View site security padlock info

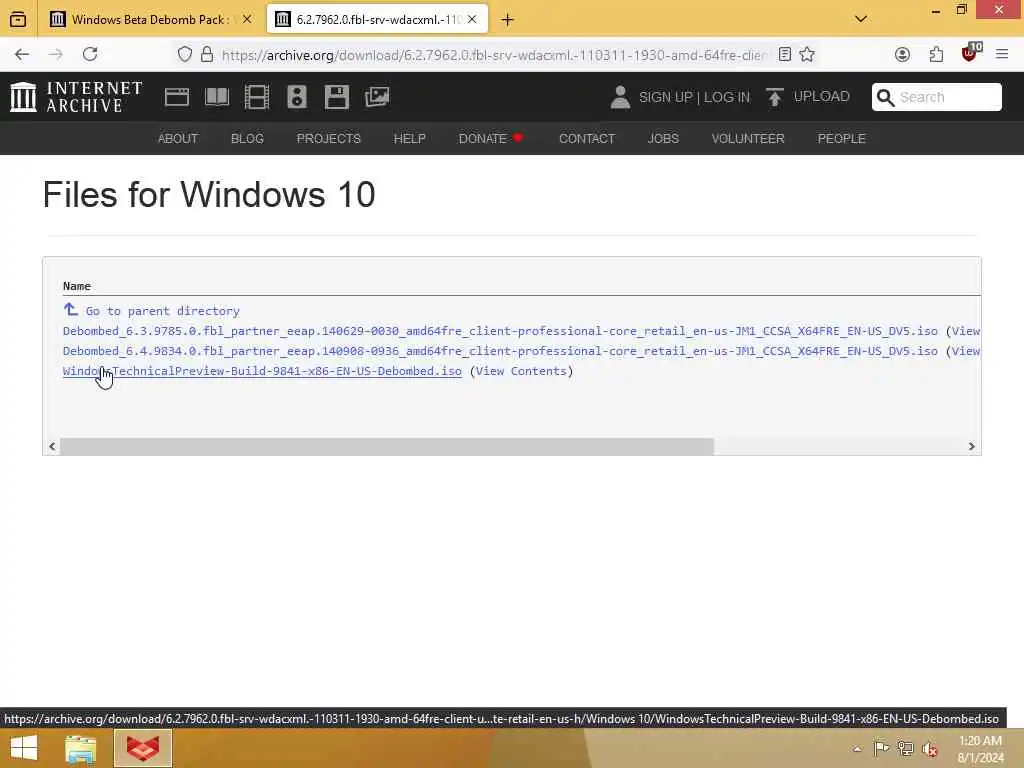[x=207, y=54]
